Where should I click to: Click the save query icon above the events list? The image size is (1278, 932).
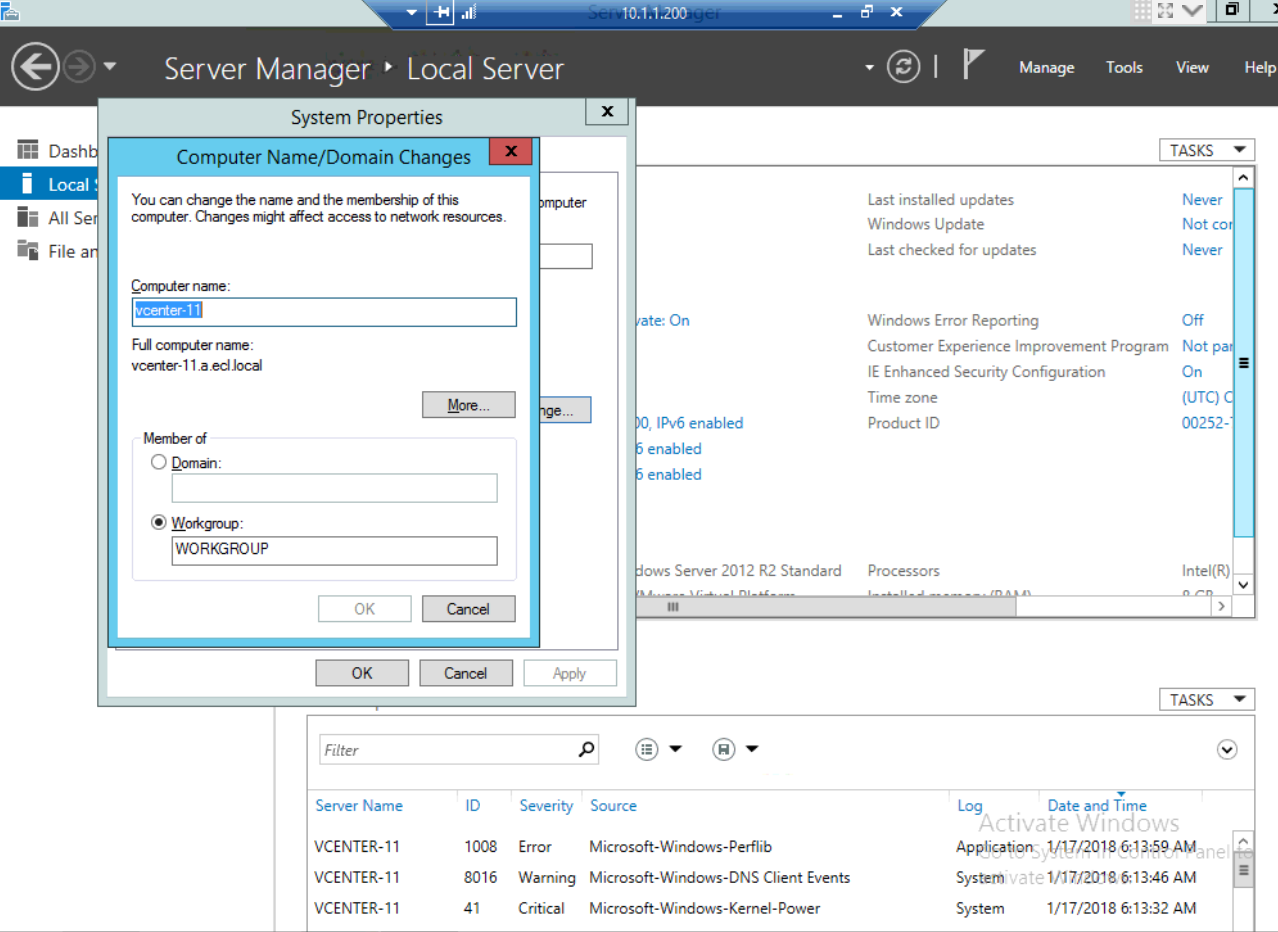(723, 749)
